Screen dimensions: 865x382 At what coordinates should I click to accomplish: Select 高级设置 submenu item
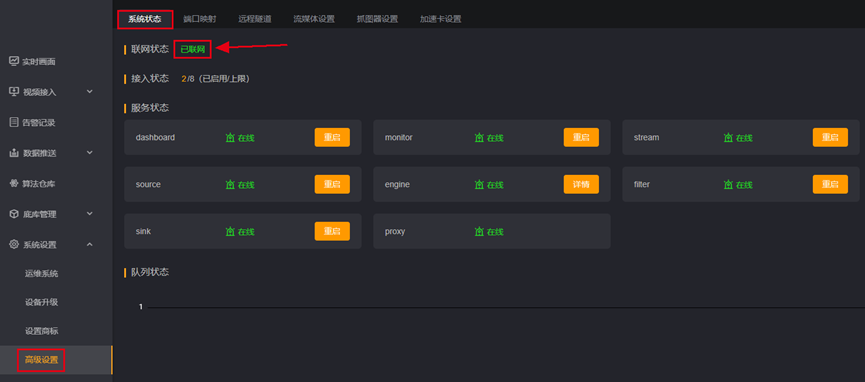pos(41,360)
